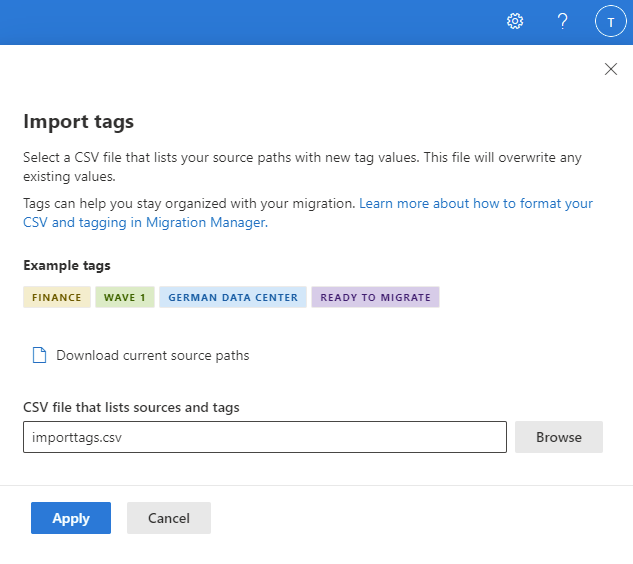This screenshot has height=564, width=633.
Task: Select the FINANCE example tag
Action: [57, 297]
